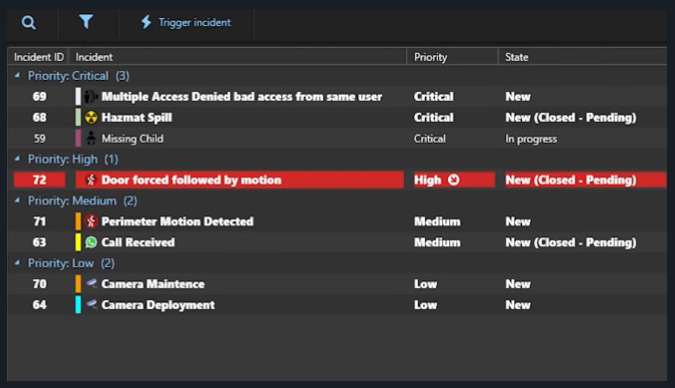Click the Trigger incident button label
The width and height of the screenshot is (675, 388).
coord(195,22)
